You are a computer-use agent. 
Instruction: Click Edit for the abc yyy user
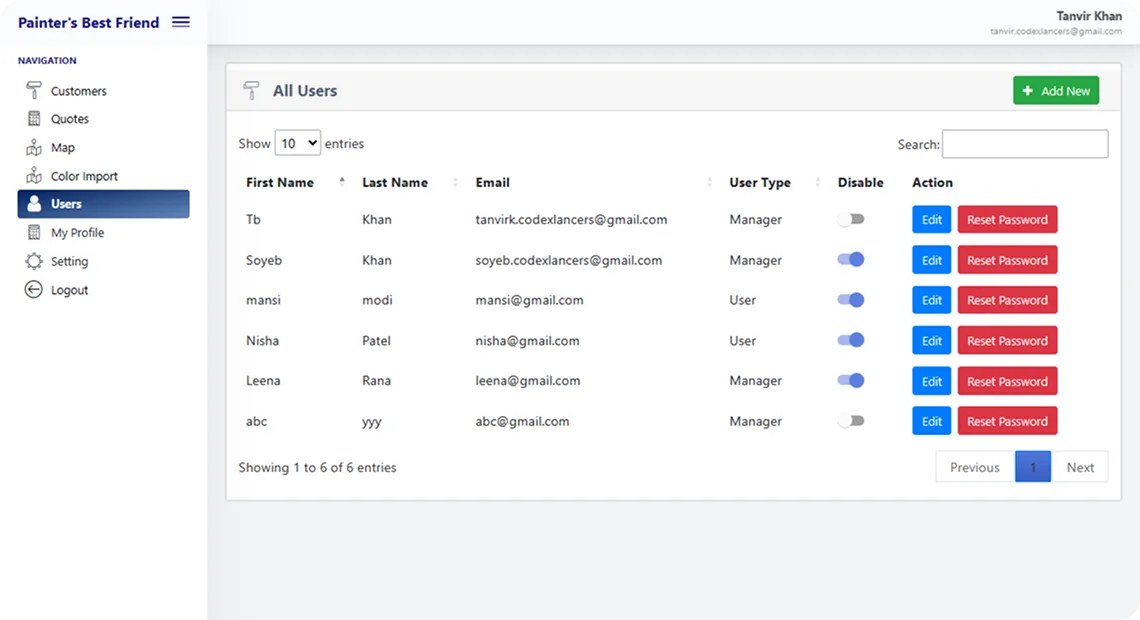[x=931, y=422]
